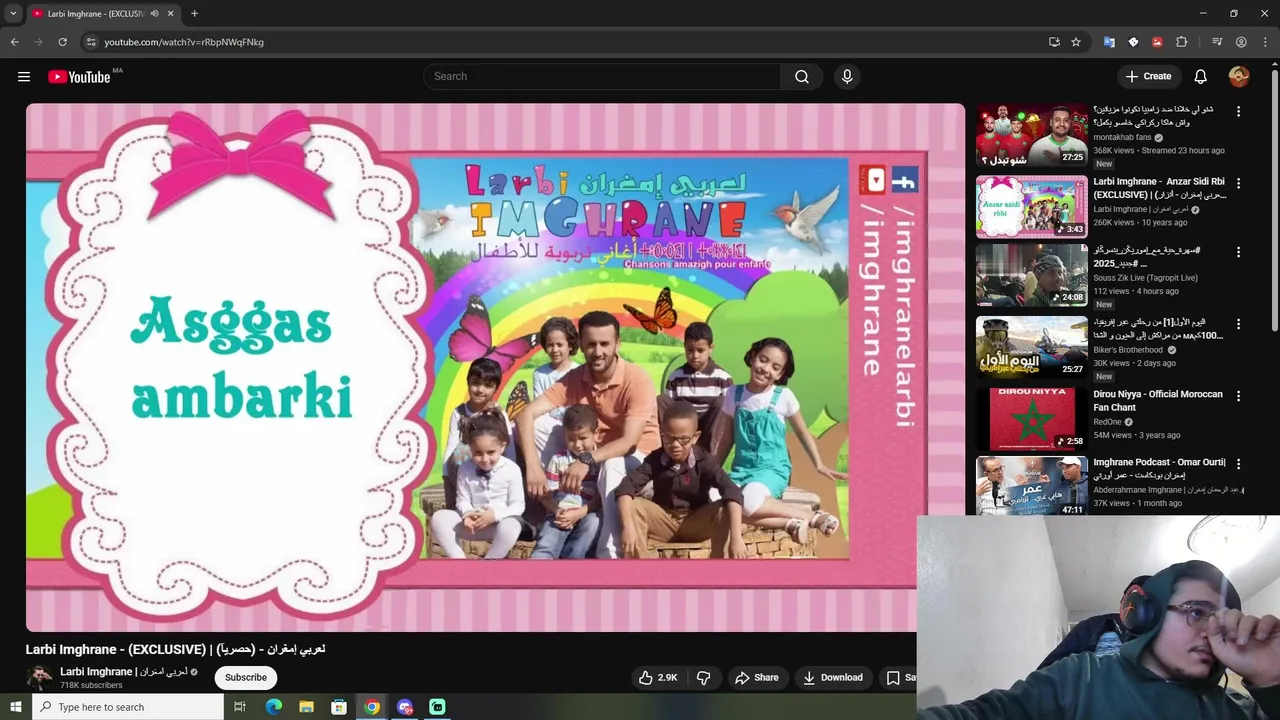Open Imghrane Podcast video thumbnail
Screen dimensions: 1280x720
pyautogui.click(x=1031, y=487)
